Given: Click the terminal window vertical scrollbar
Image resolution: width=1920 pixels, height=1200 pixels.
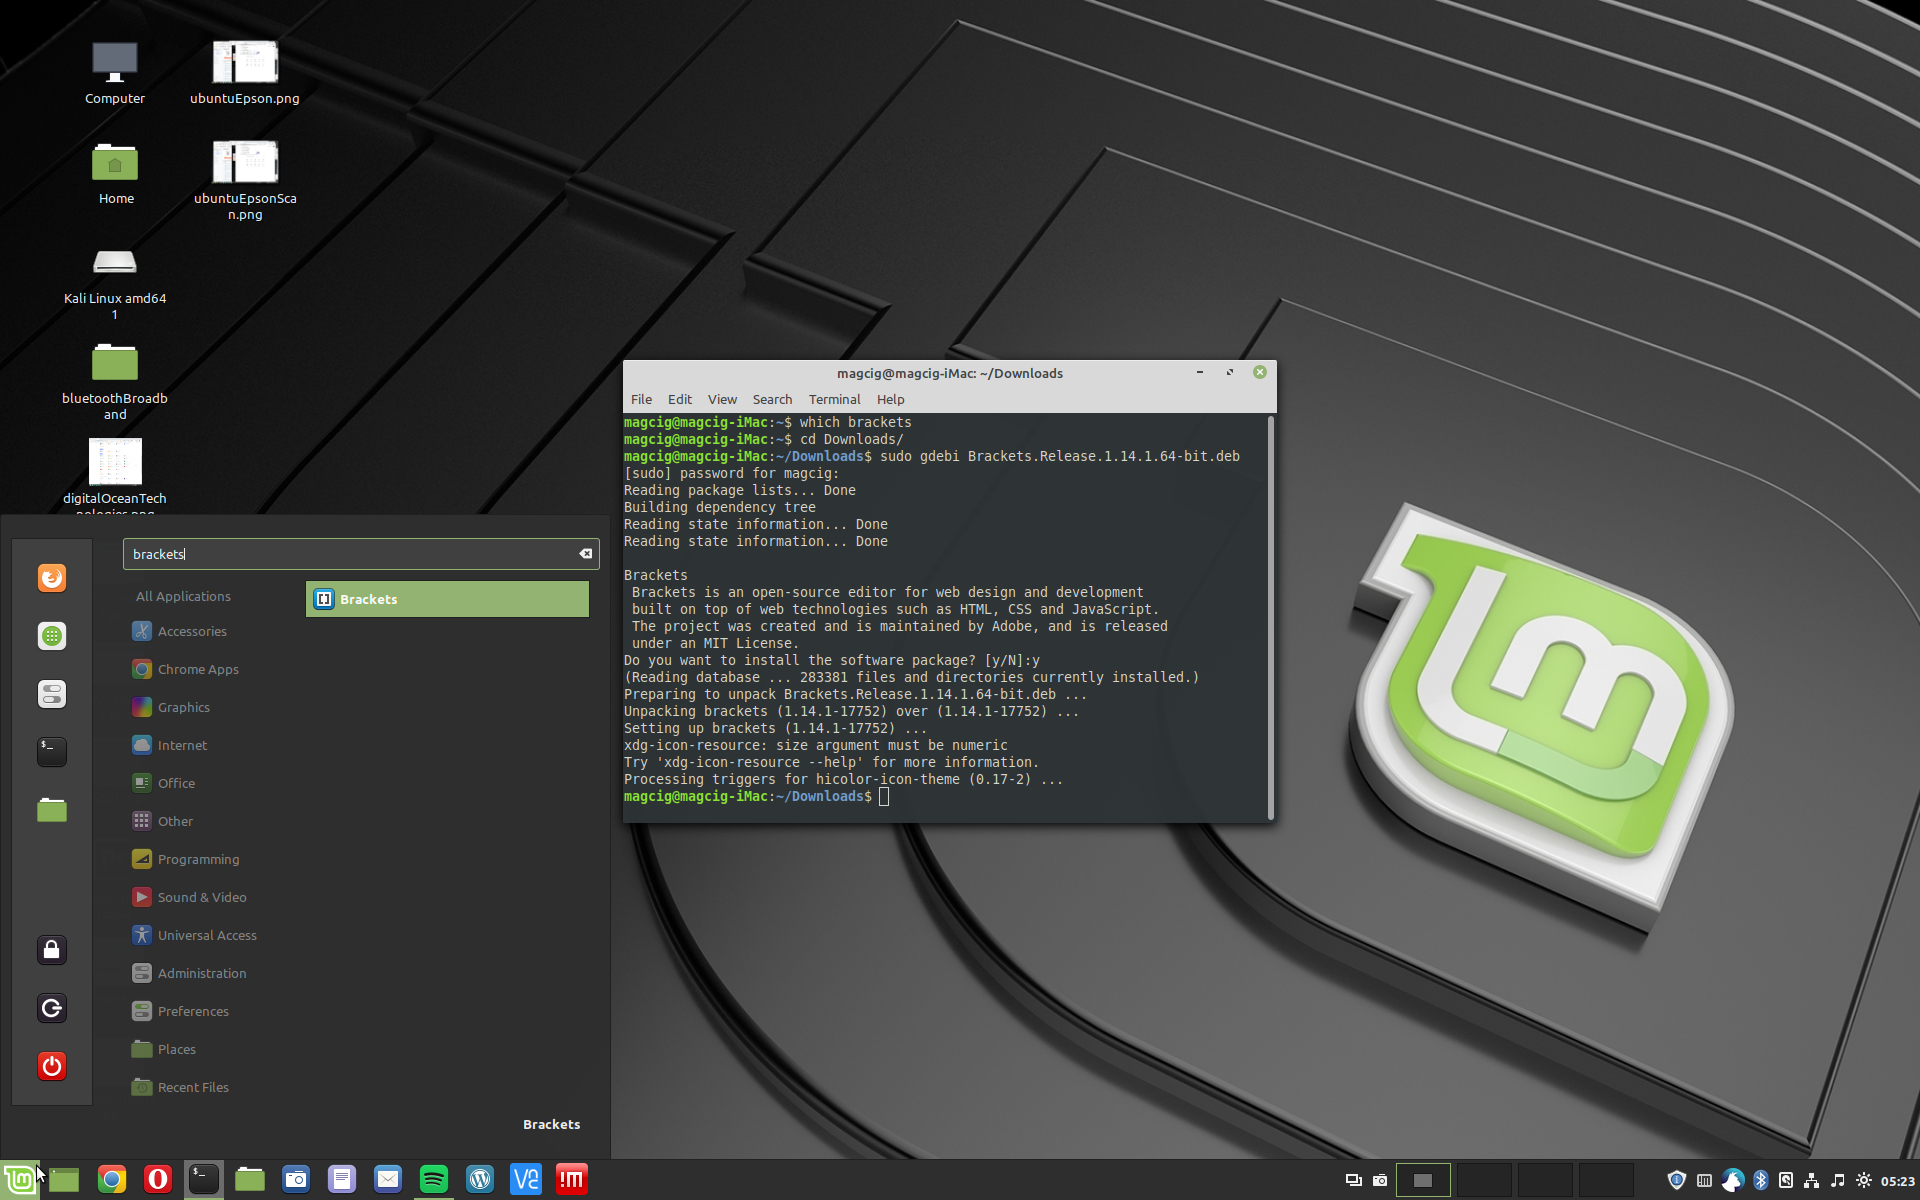Looking at the screenshot, I should [1271, 617].
